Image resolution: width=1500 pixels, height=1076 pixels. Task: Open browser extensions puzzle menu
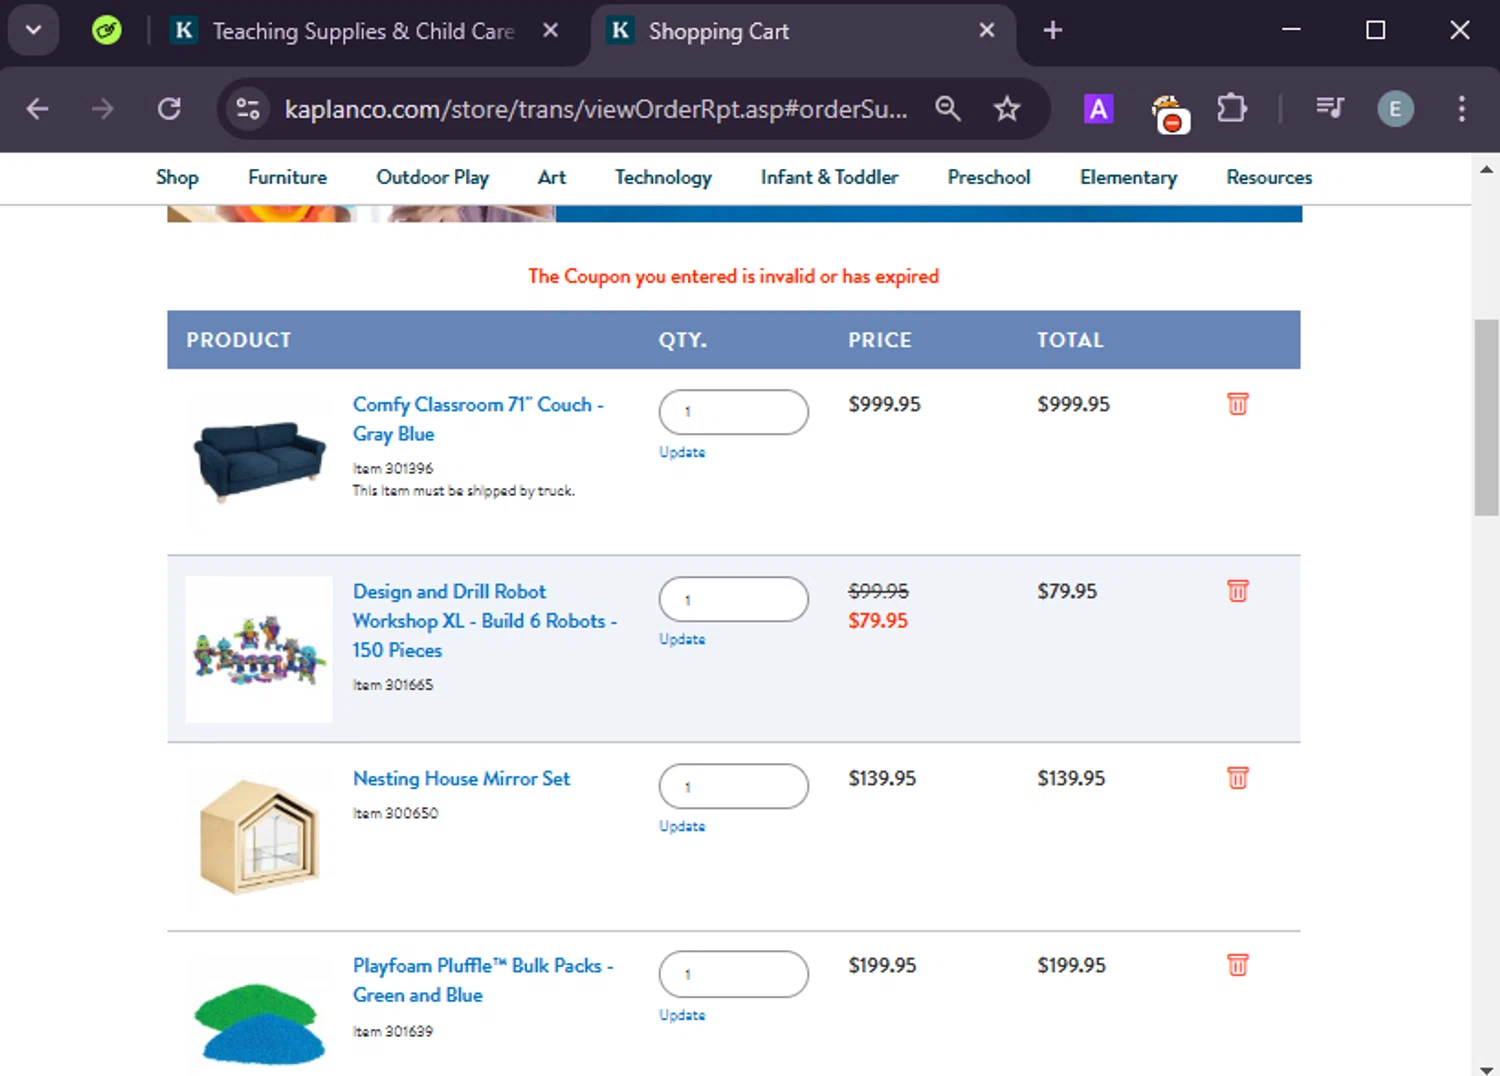[x=1232, y=108]
